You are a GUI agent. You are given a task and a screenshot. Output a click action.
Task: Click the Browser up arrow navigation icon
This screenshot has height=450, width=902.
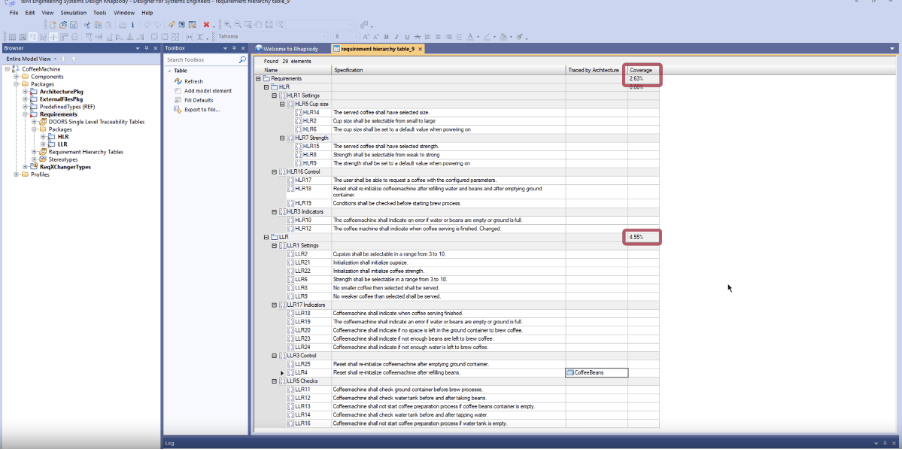point(74,59)
